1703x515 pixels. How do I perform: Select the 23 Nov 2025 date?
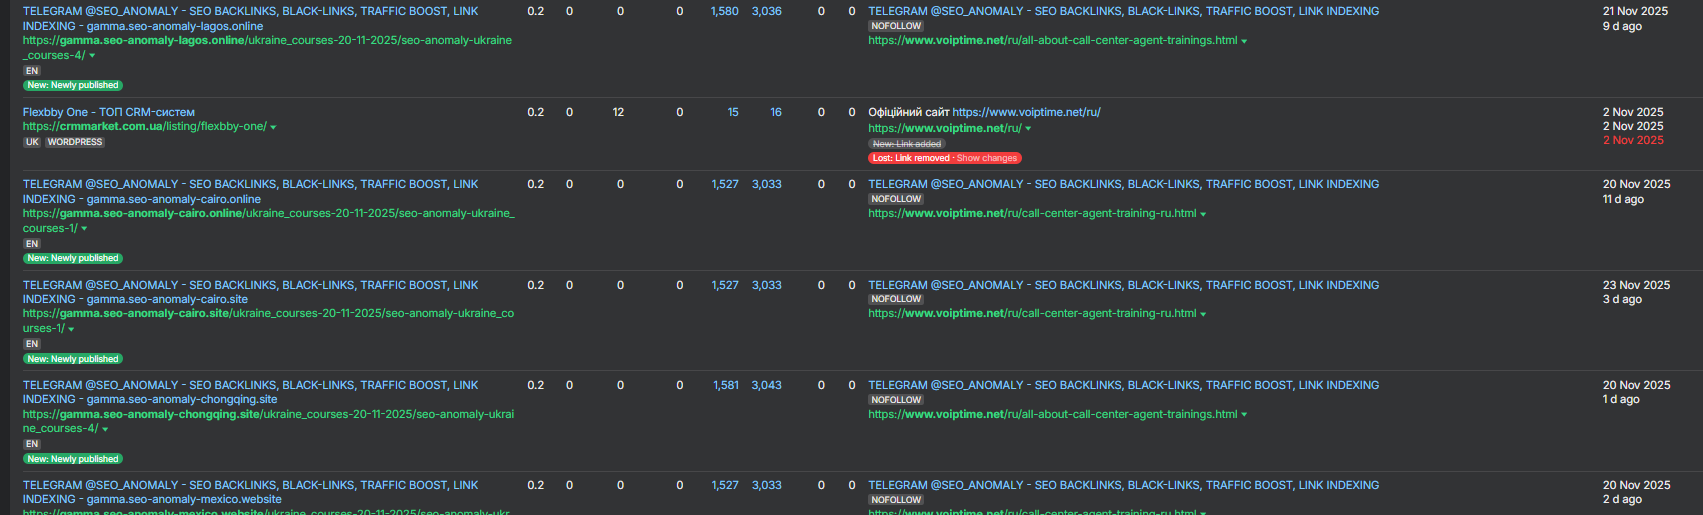coord(1636,285)
